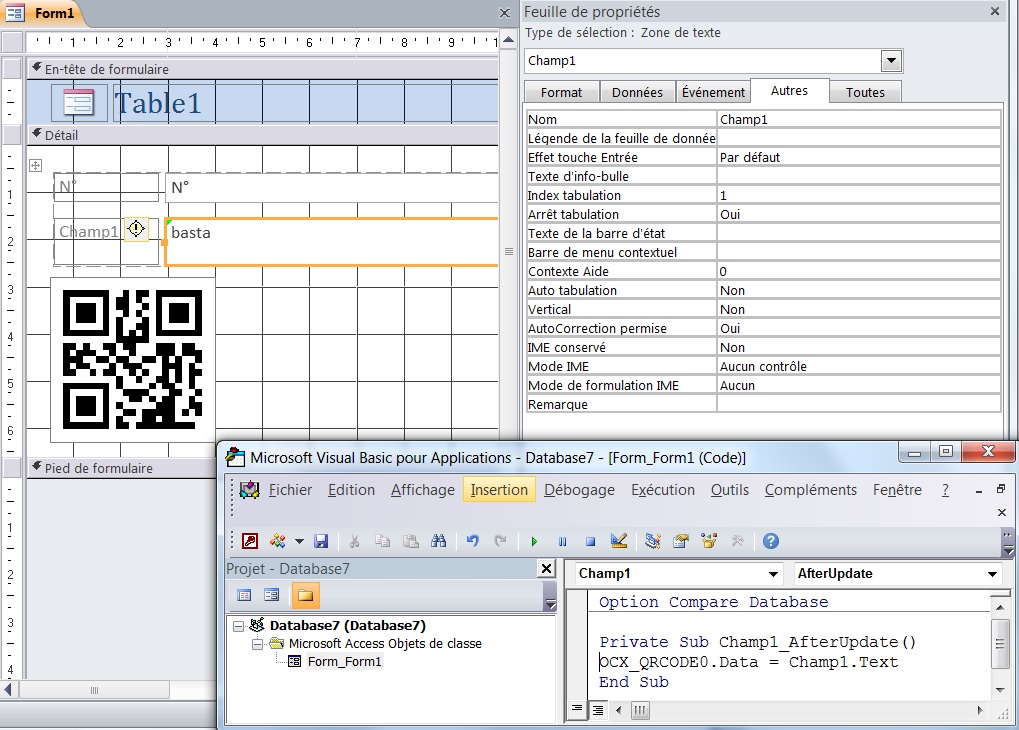Select the basta text box on the form

(x=332, y=242)
